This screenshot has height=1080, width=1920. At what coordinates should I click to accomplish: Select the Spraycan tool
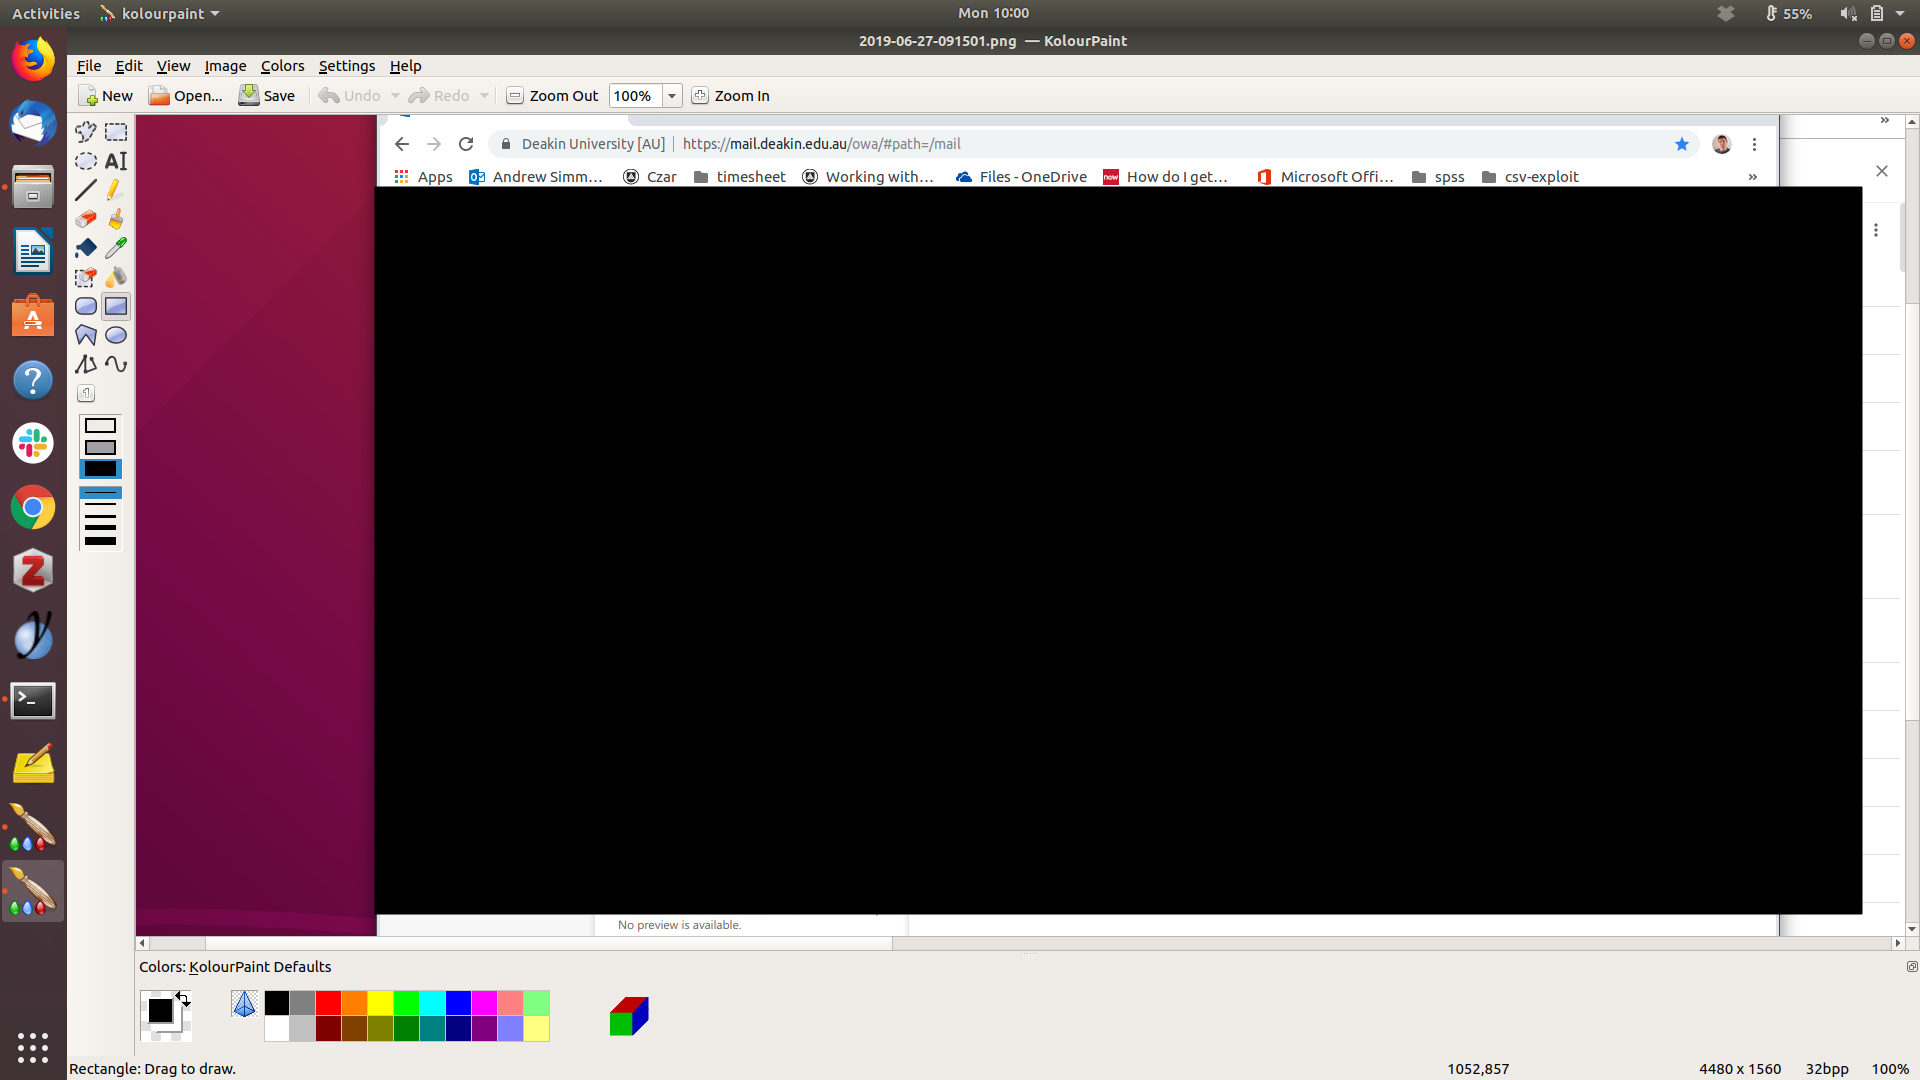[x=116, y=277]
